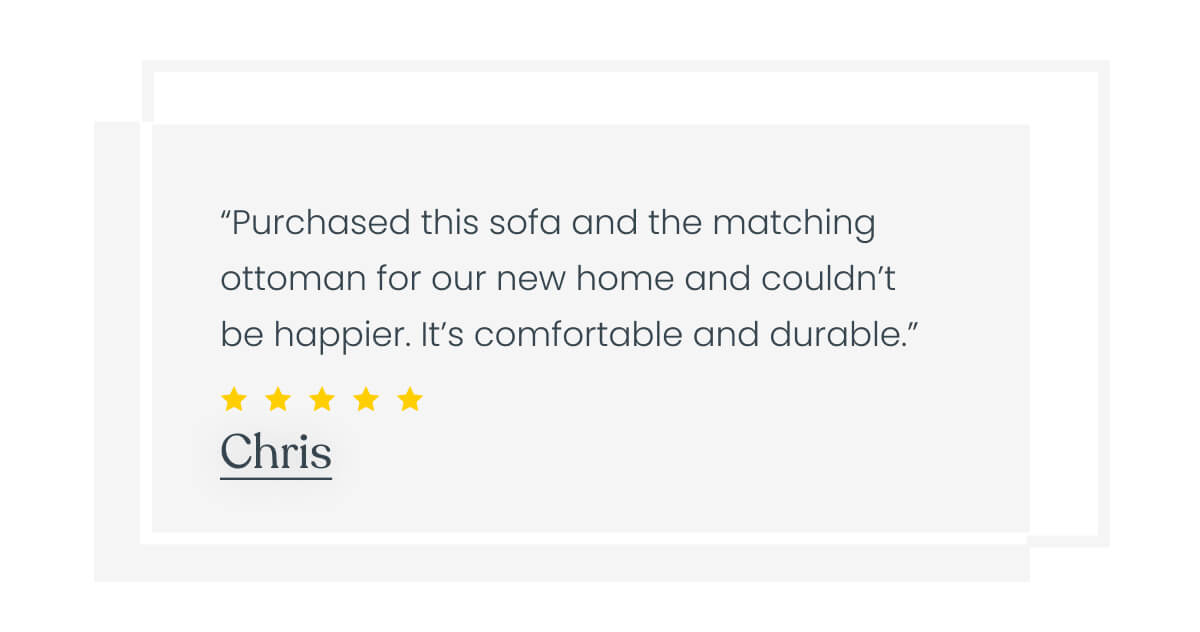Choose the fourth yellow rating star
This screenshot has width=1200, height=632.
tap(366, 400)
